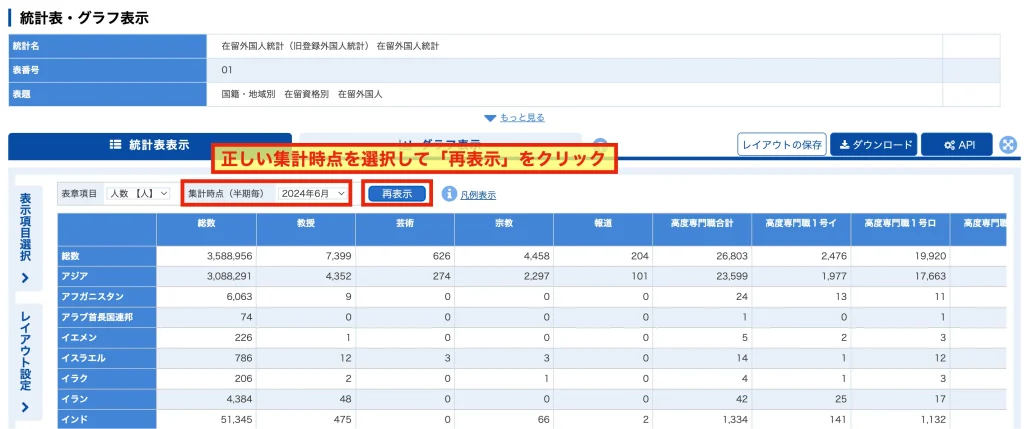Open the 集計時点 2024年6月 dropdown

[x=312, y=193]
